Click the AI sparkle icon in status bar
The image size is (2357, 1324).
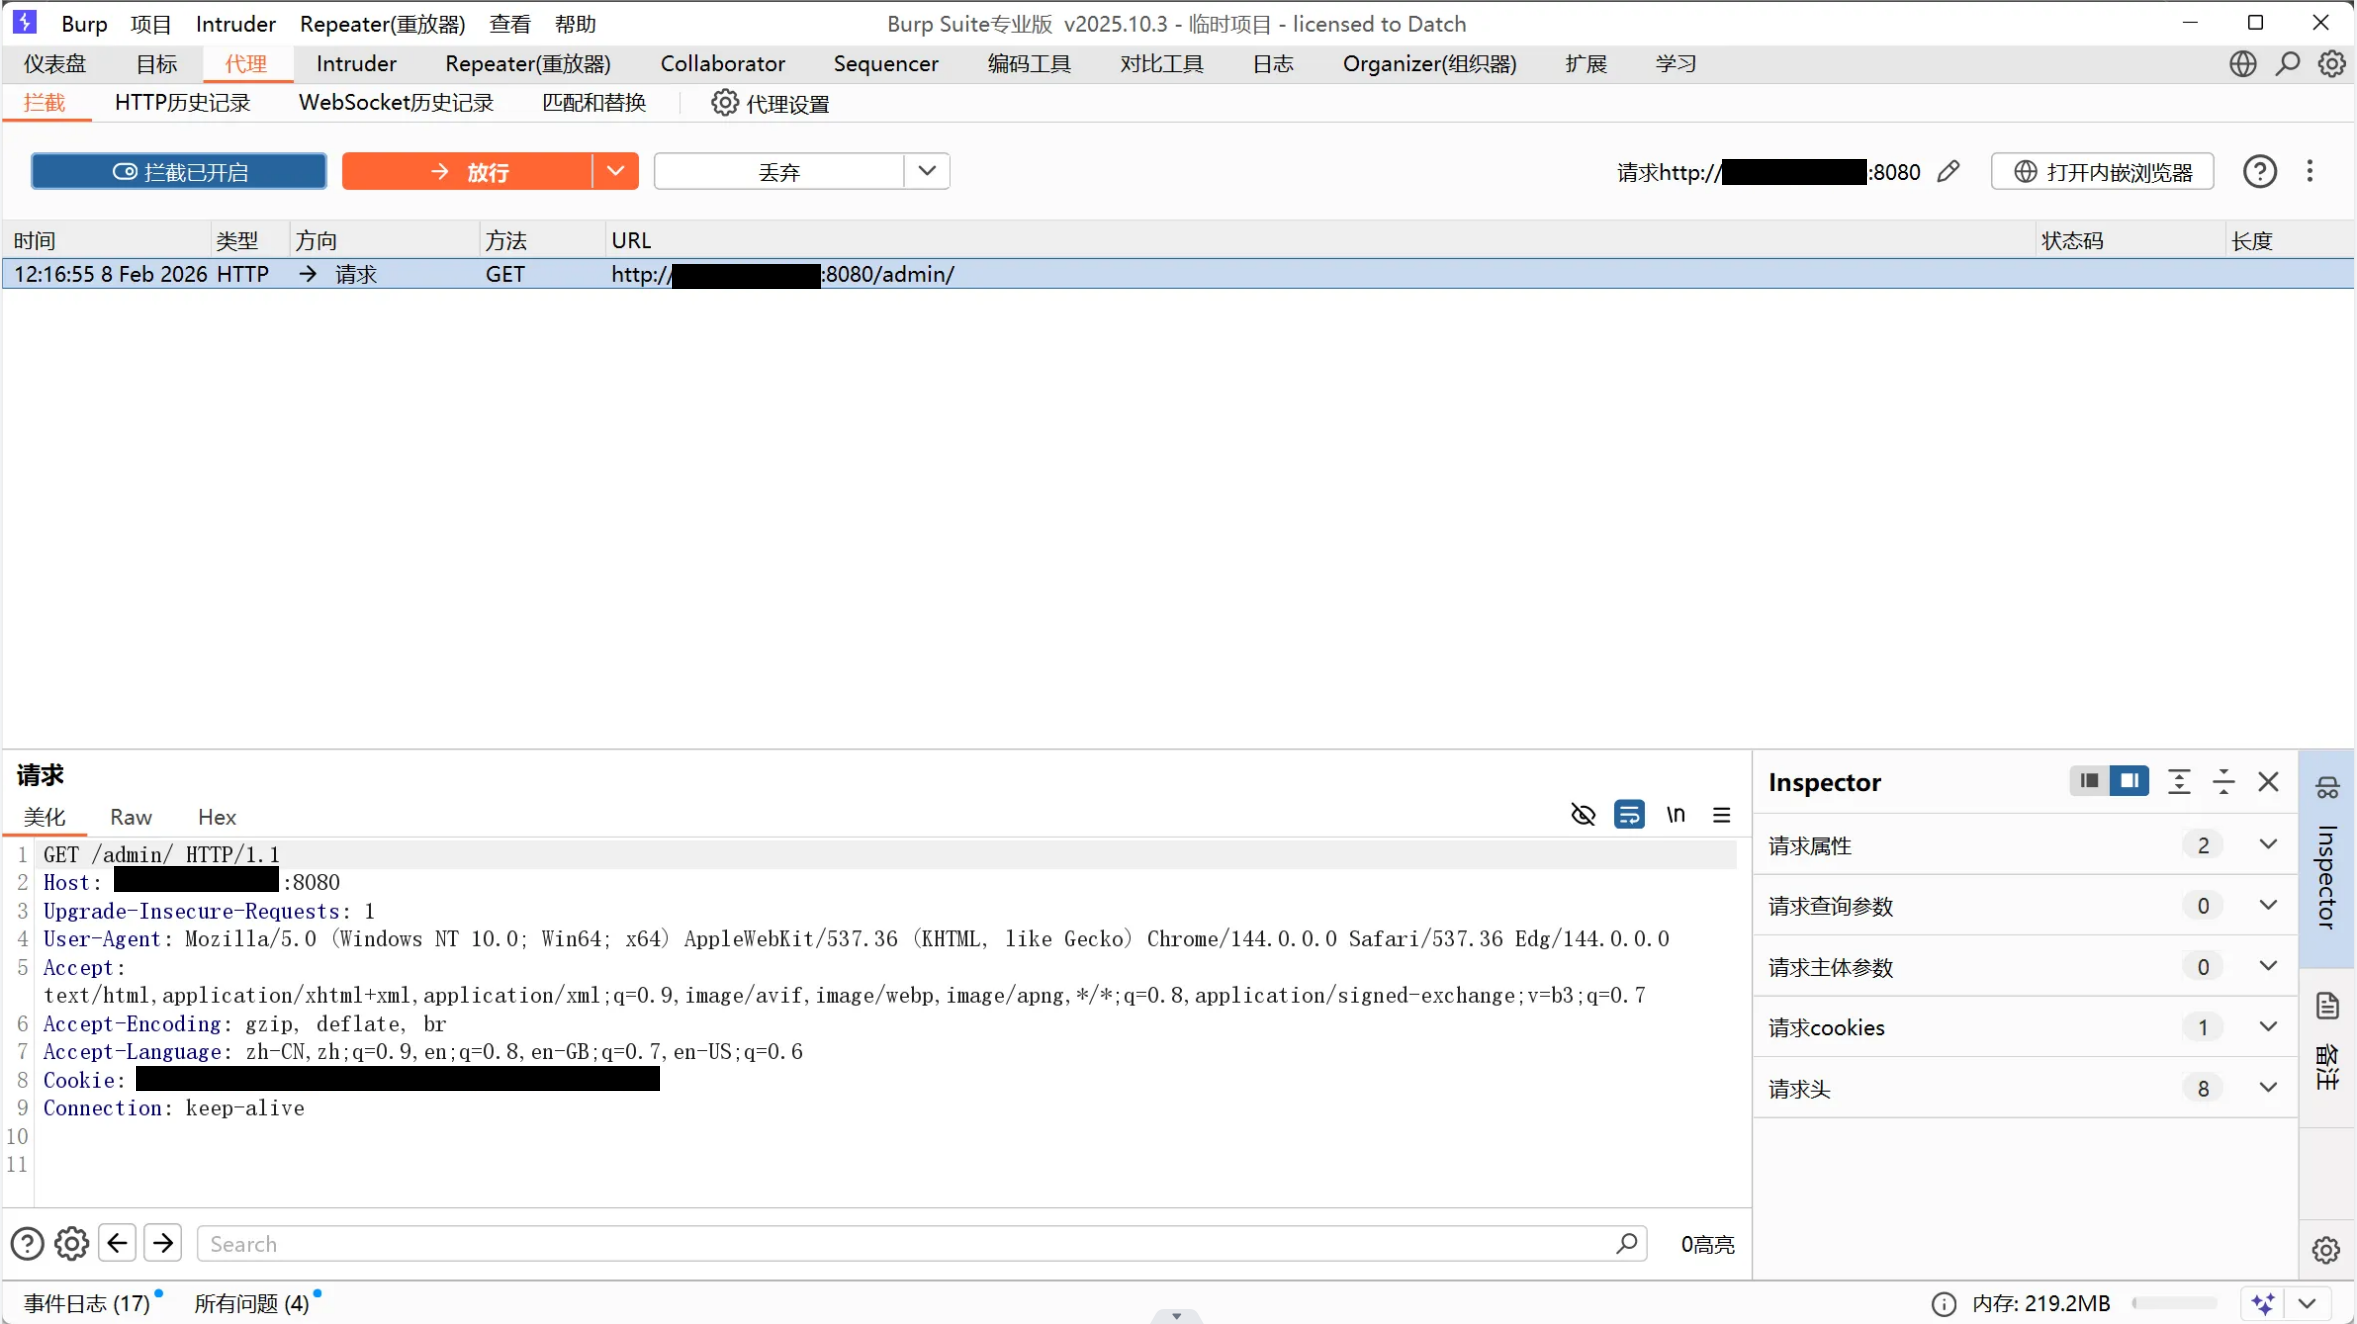[2264, 1304]
